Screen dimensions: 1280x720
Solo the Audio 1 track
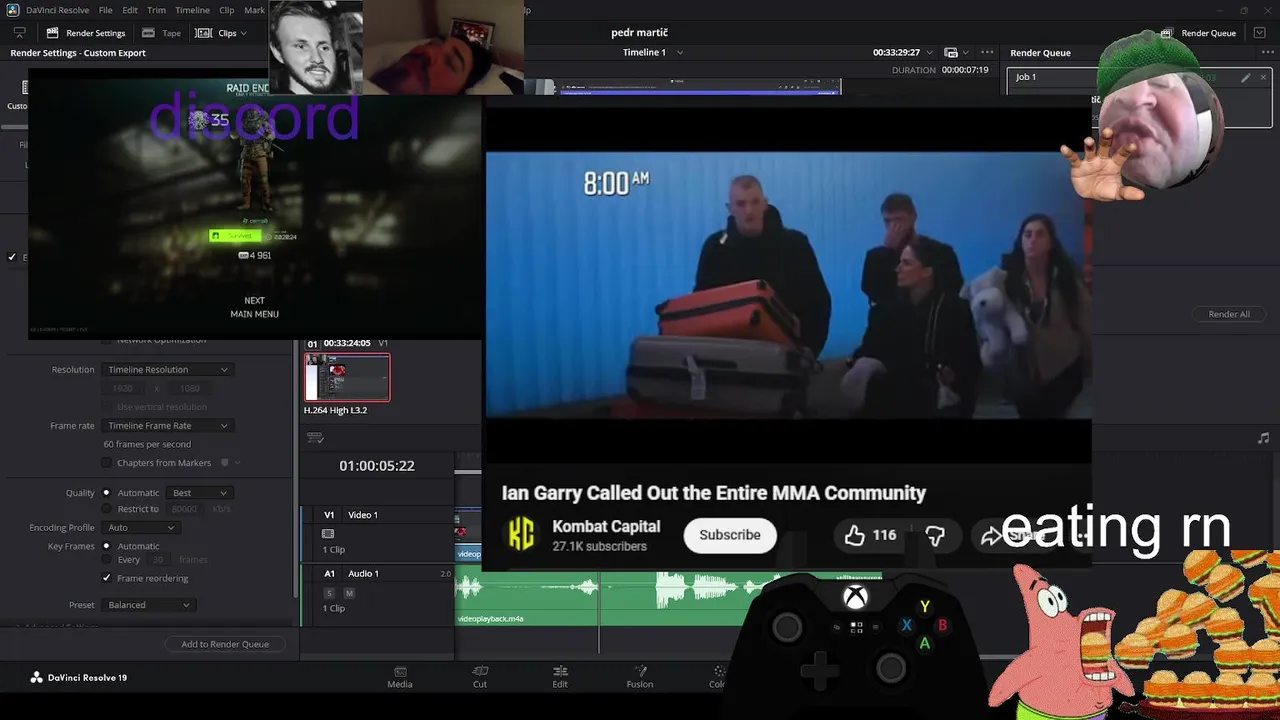(x=328, y=593)
